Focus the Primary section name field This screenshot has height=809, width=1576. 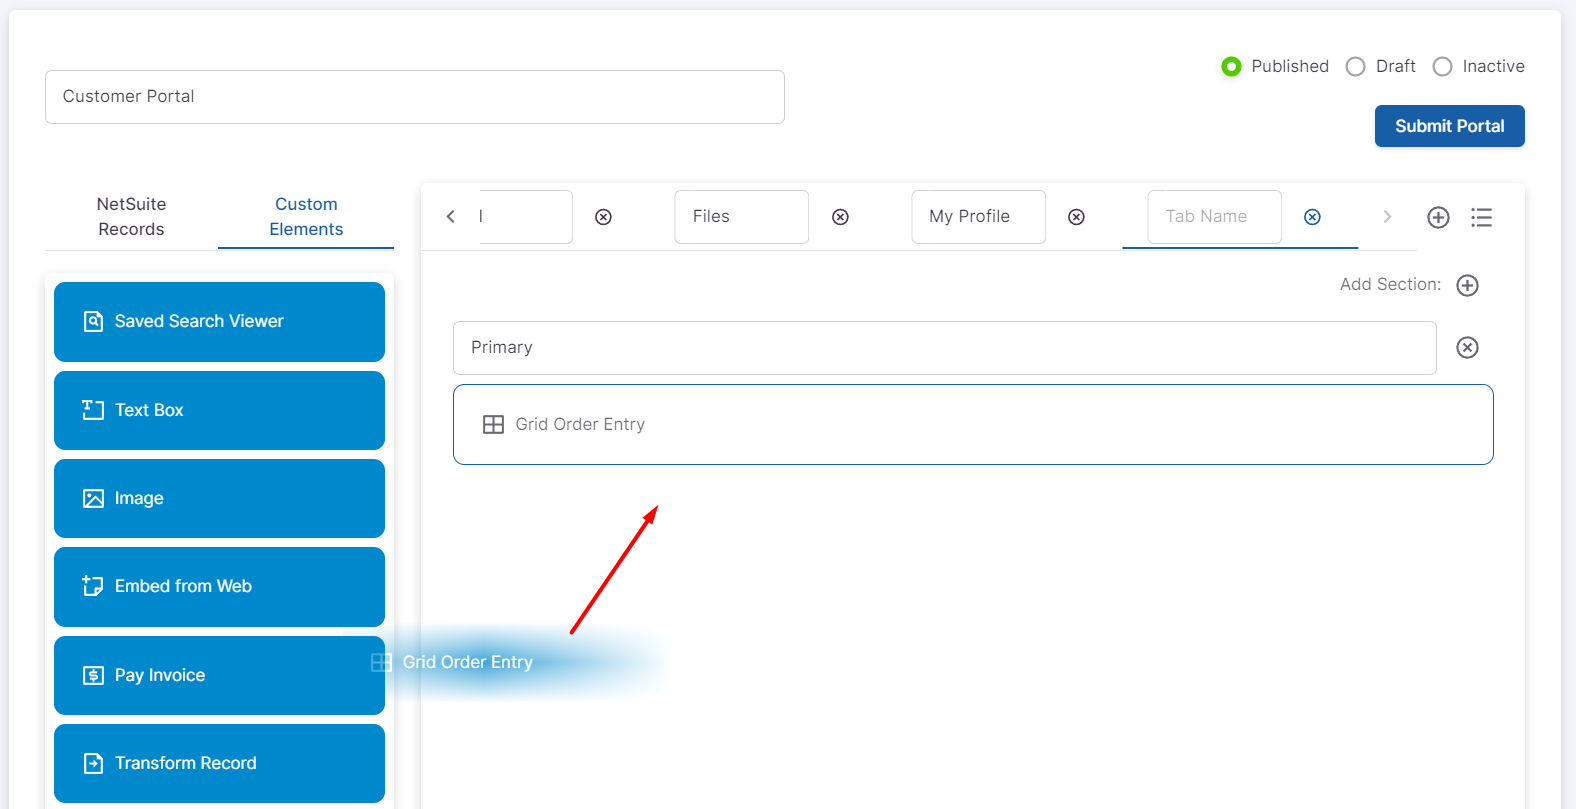pyautogui.click(x=944, y=348)
